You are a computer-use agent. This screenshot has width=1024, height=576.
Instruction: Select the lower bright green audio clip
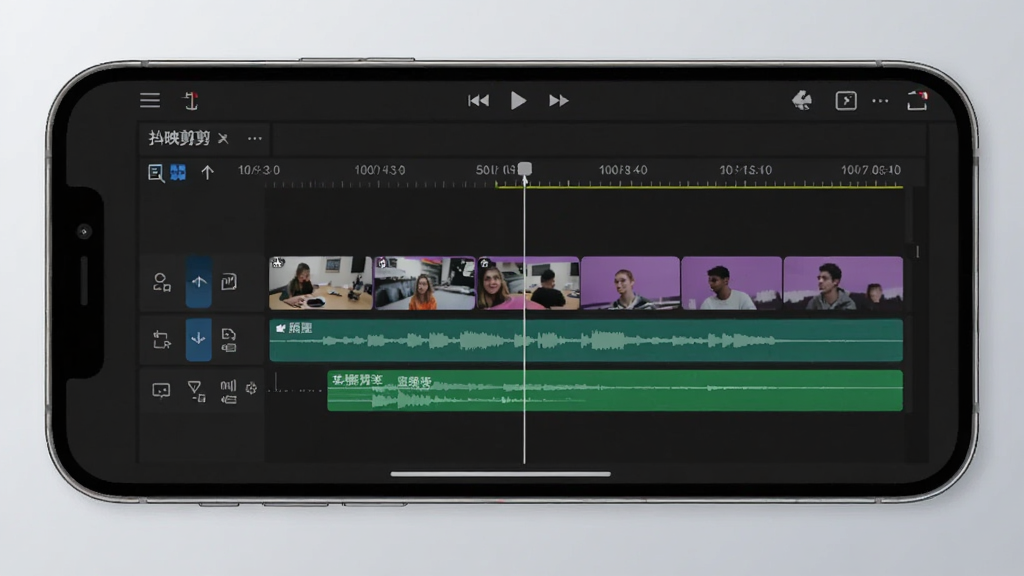(x=615, y=391)
